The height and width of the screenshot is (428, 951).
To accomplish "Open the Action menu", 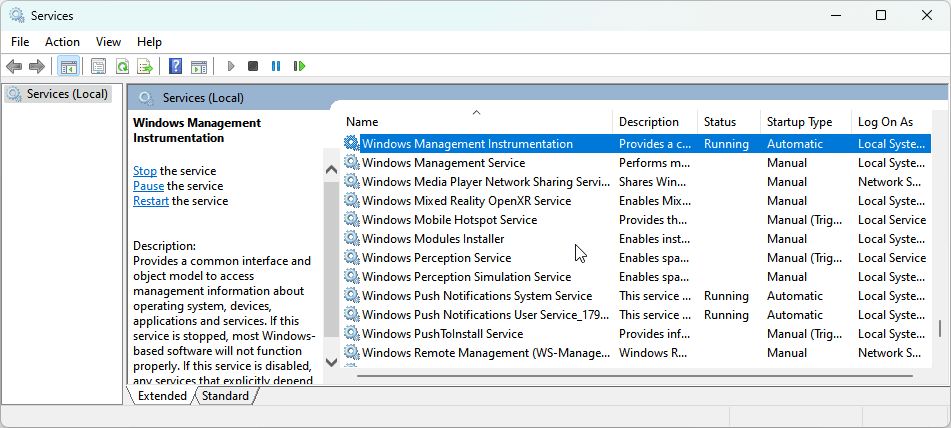I will 62,42.
